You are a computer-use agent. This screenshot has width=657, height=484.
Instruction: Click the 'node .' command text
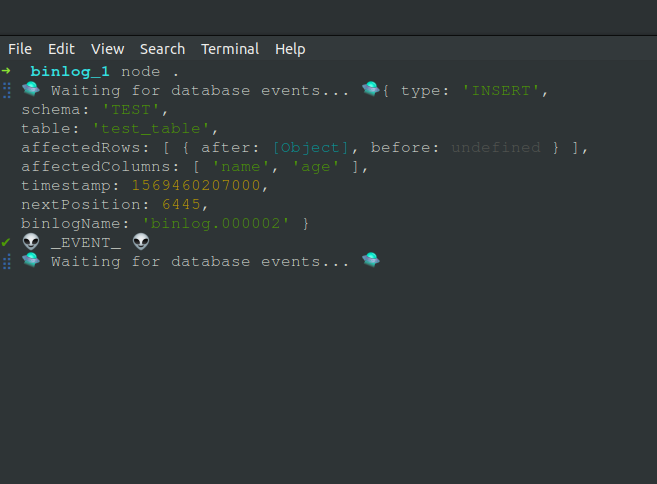(150, 72)
